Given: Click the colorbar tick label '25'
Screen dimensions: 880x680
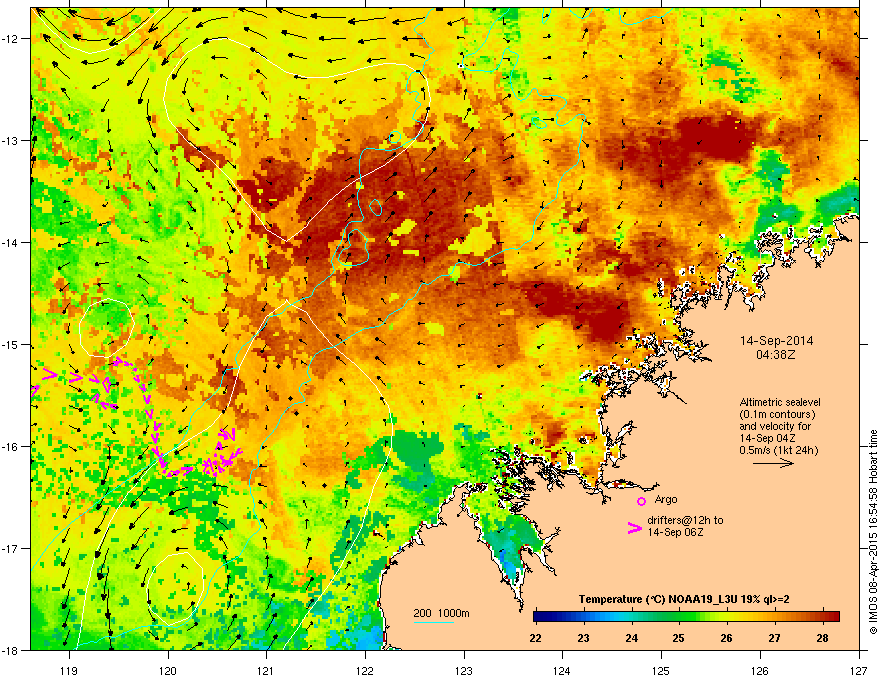Looking at the screenshot, I should click(x=679, y=638).
